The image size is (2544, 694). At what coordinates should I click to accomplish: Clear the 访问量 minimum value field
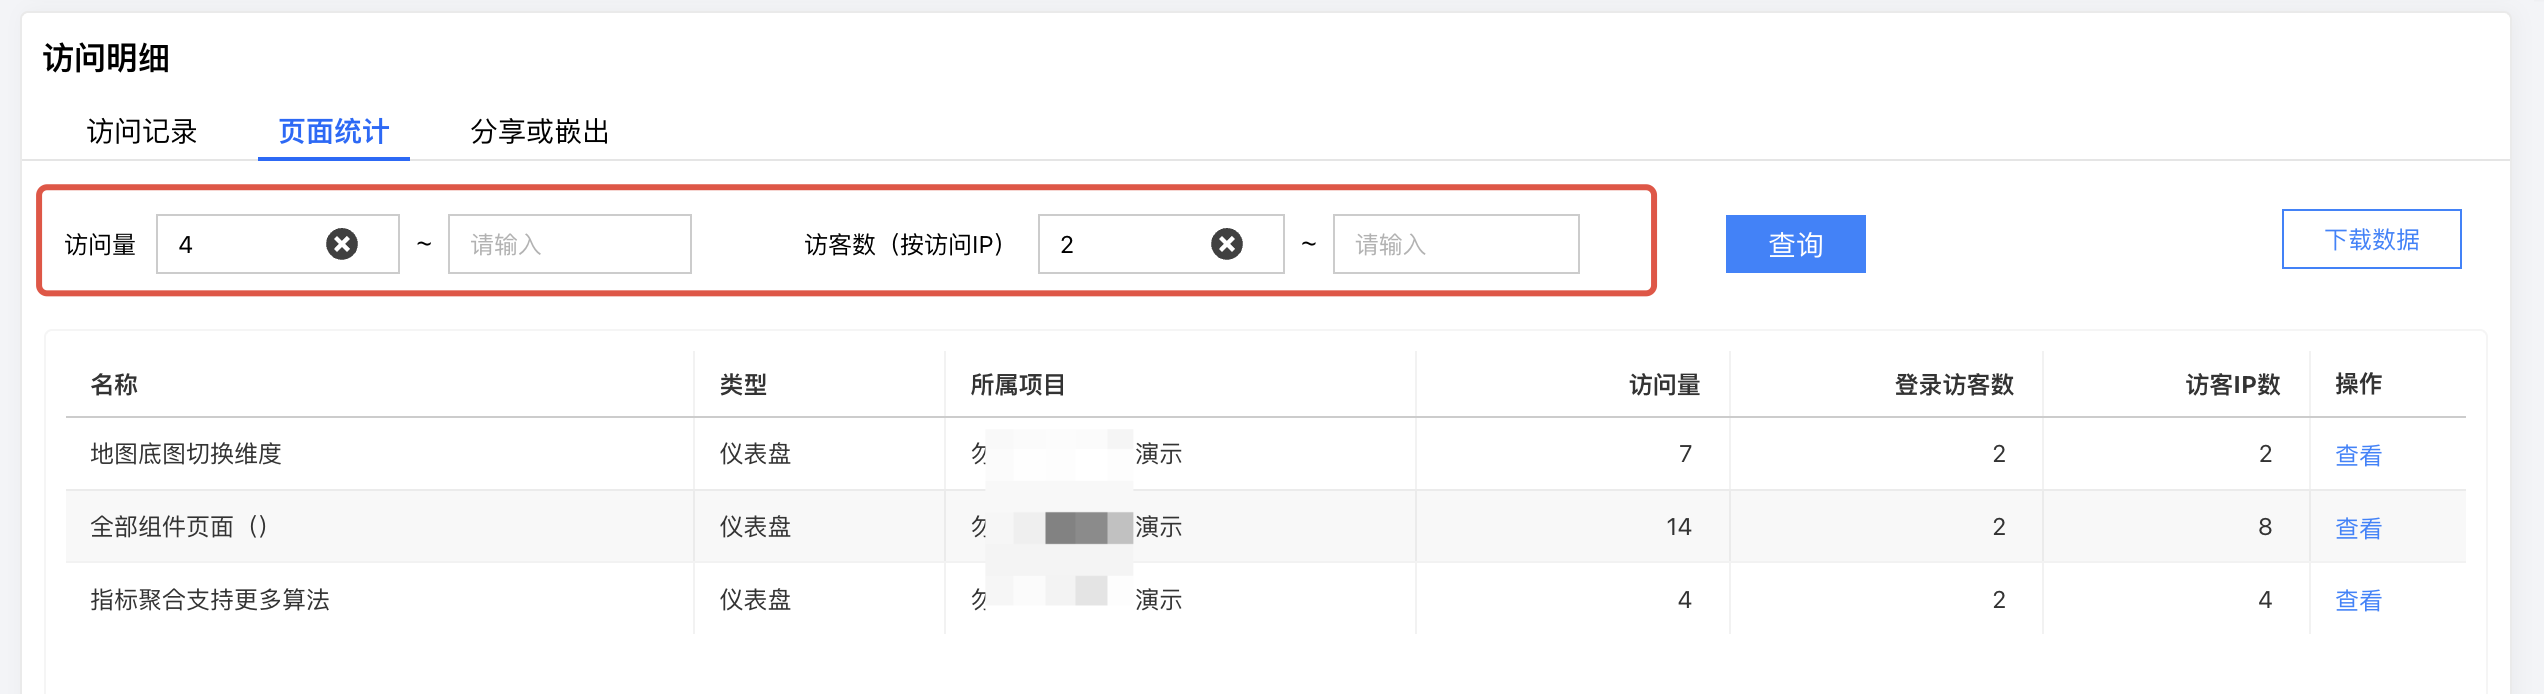pyautogui.click(x=342, y=244)
